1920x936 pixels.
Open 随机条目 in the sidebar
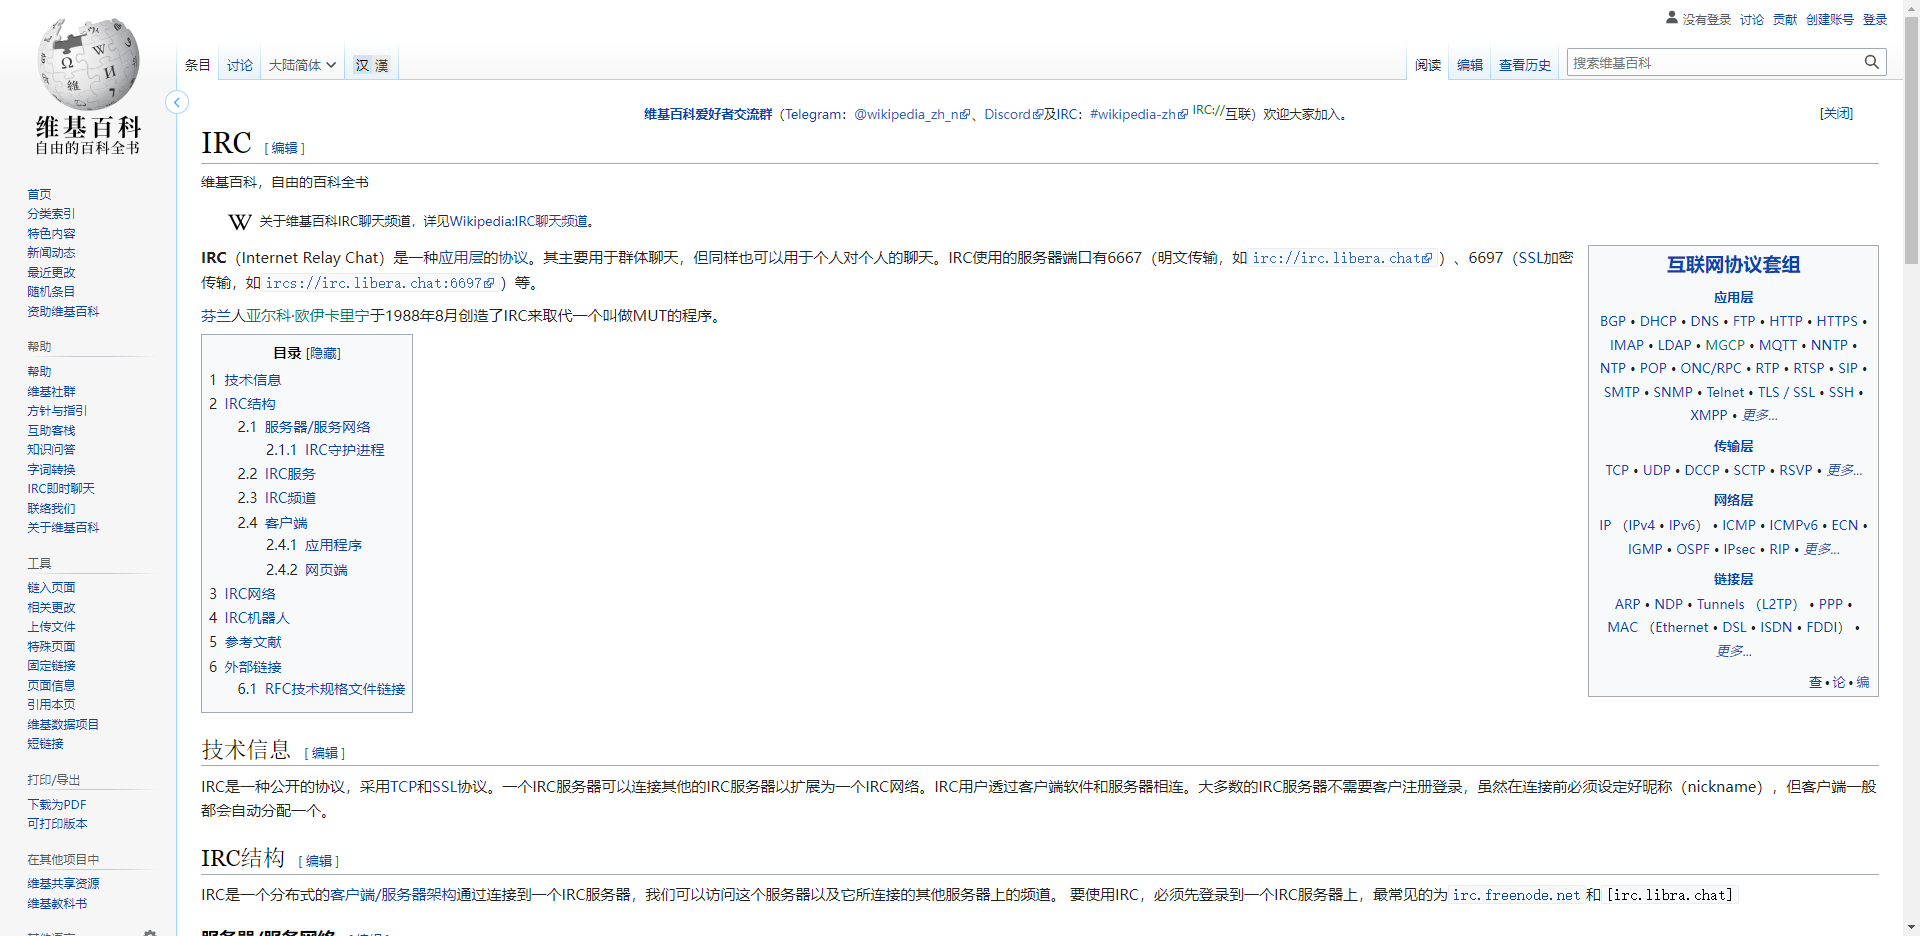coord(51,291)
